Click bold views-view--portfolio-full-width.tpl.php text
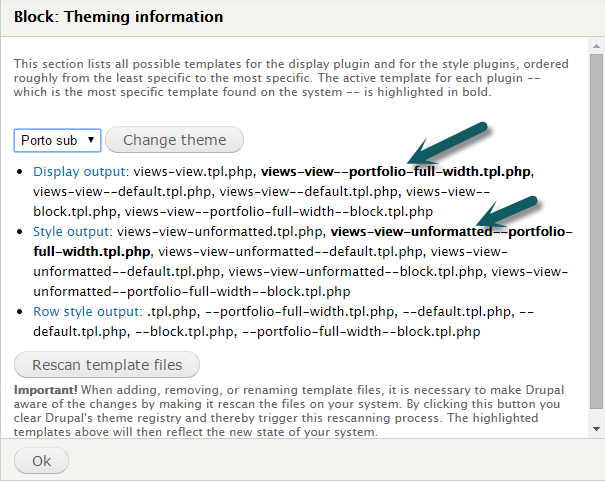This screenshot has height=481, width=605. (396, 171)
